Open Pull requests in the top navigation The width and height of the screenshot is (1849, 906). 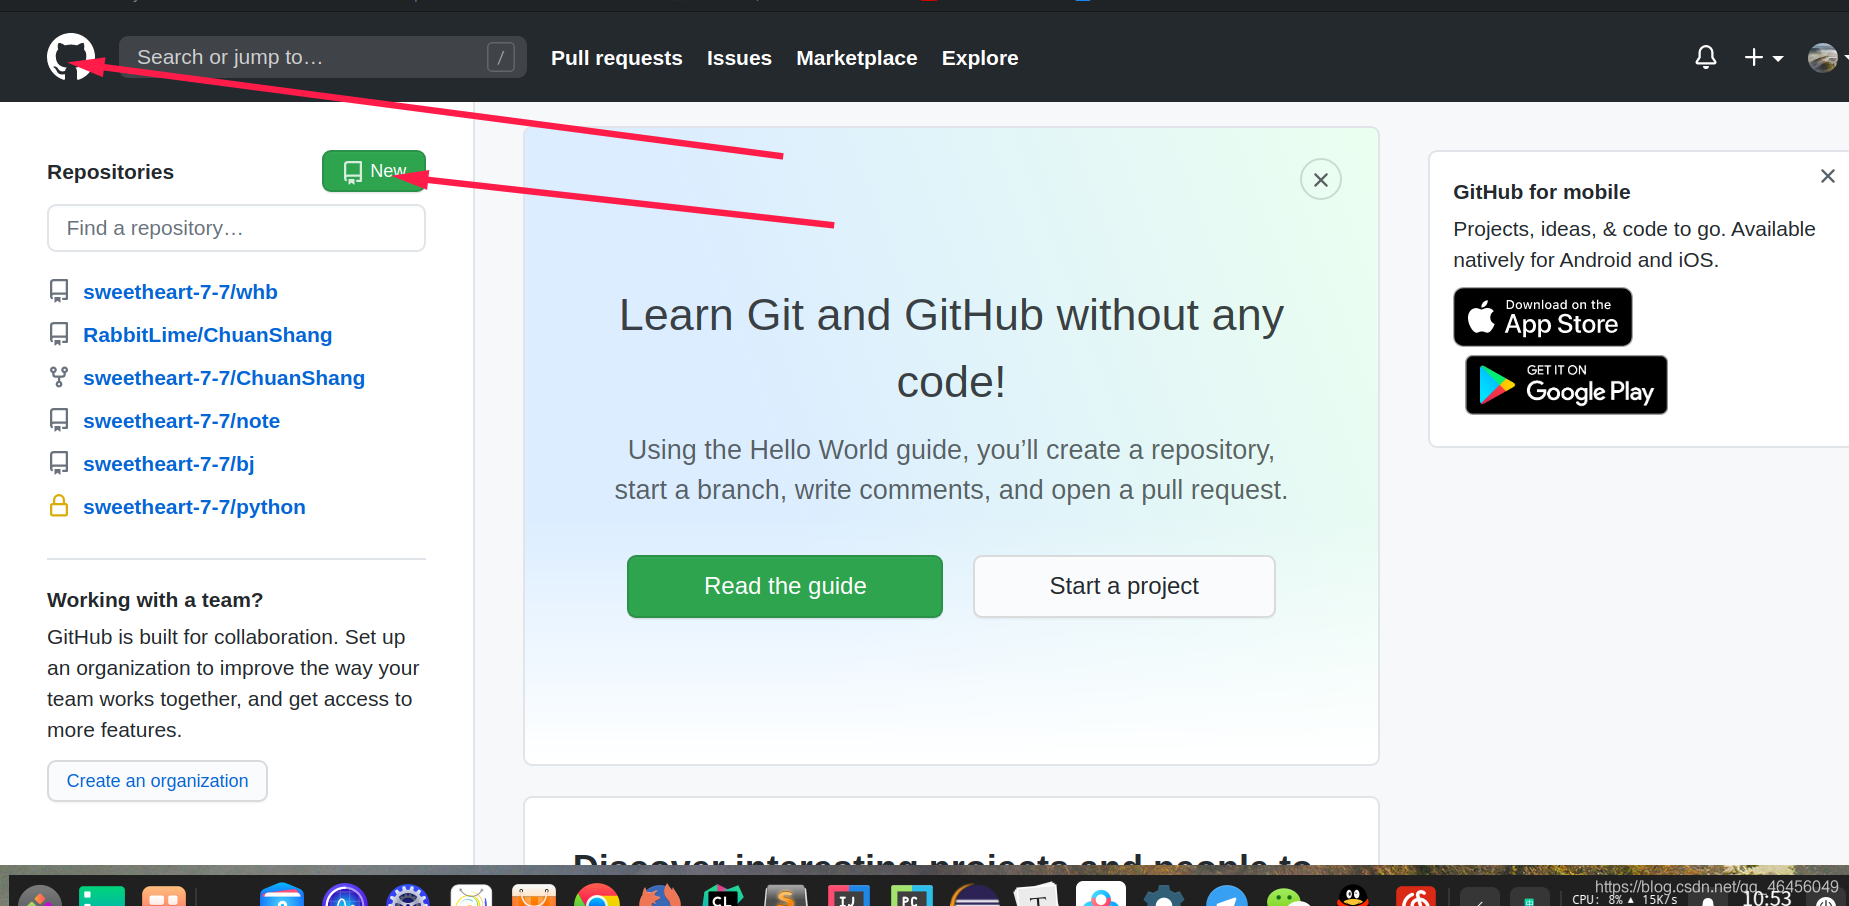617,58
